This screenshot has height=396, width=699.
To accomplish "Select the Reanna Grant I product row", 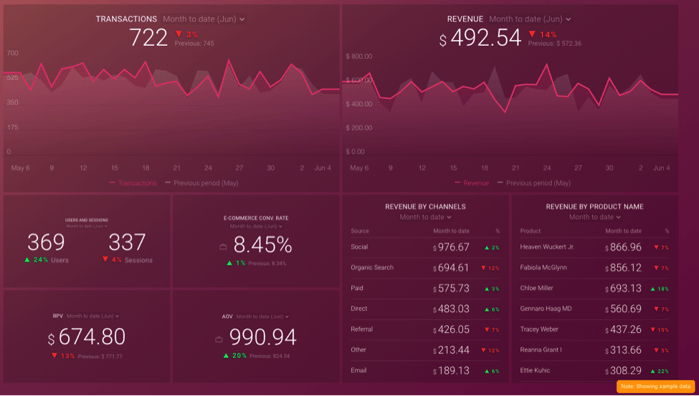I will coord(595,350).
